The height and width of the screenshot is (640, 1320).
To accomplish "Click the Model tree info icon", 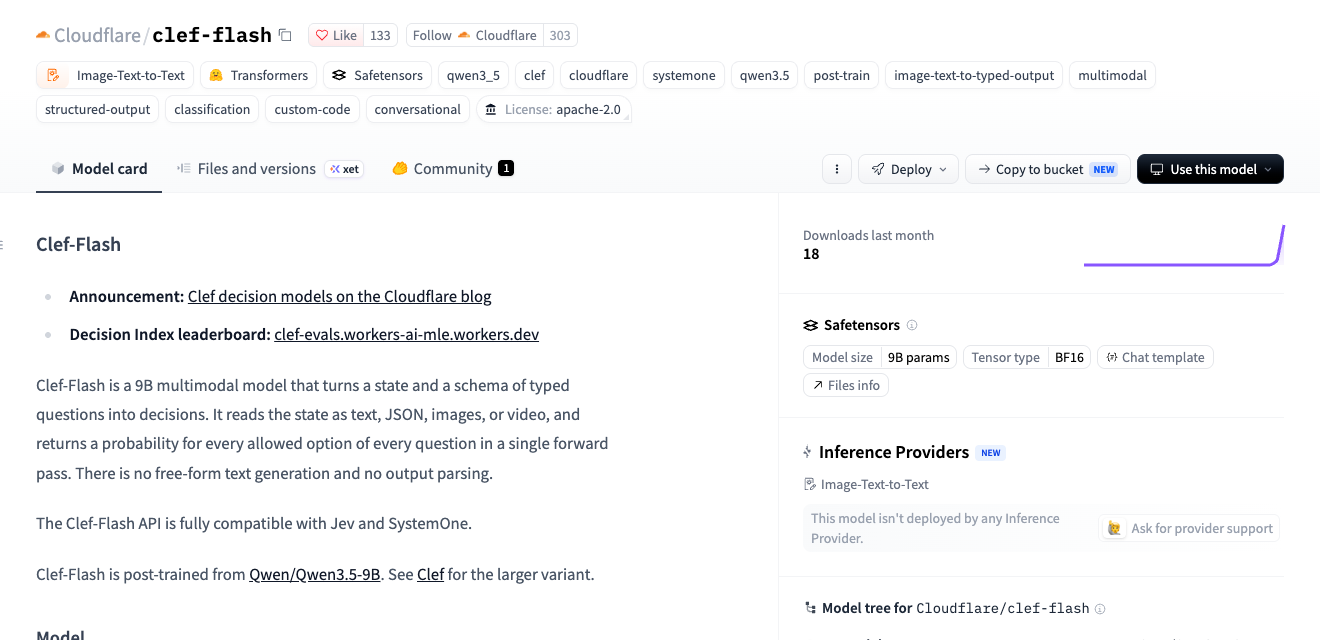I will [1100, 608].
